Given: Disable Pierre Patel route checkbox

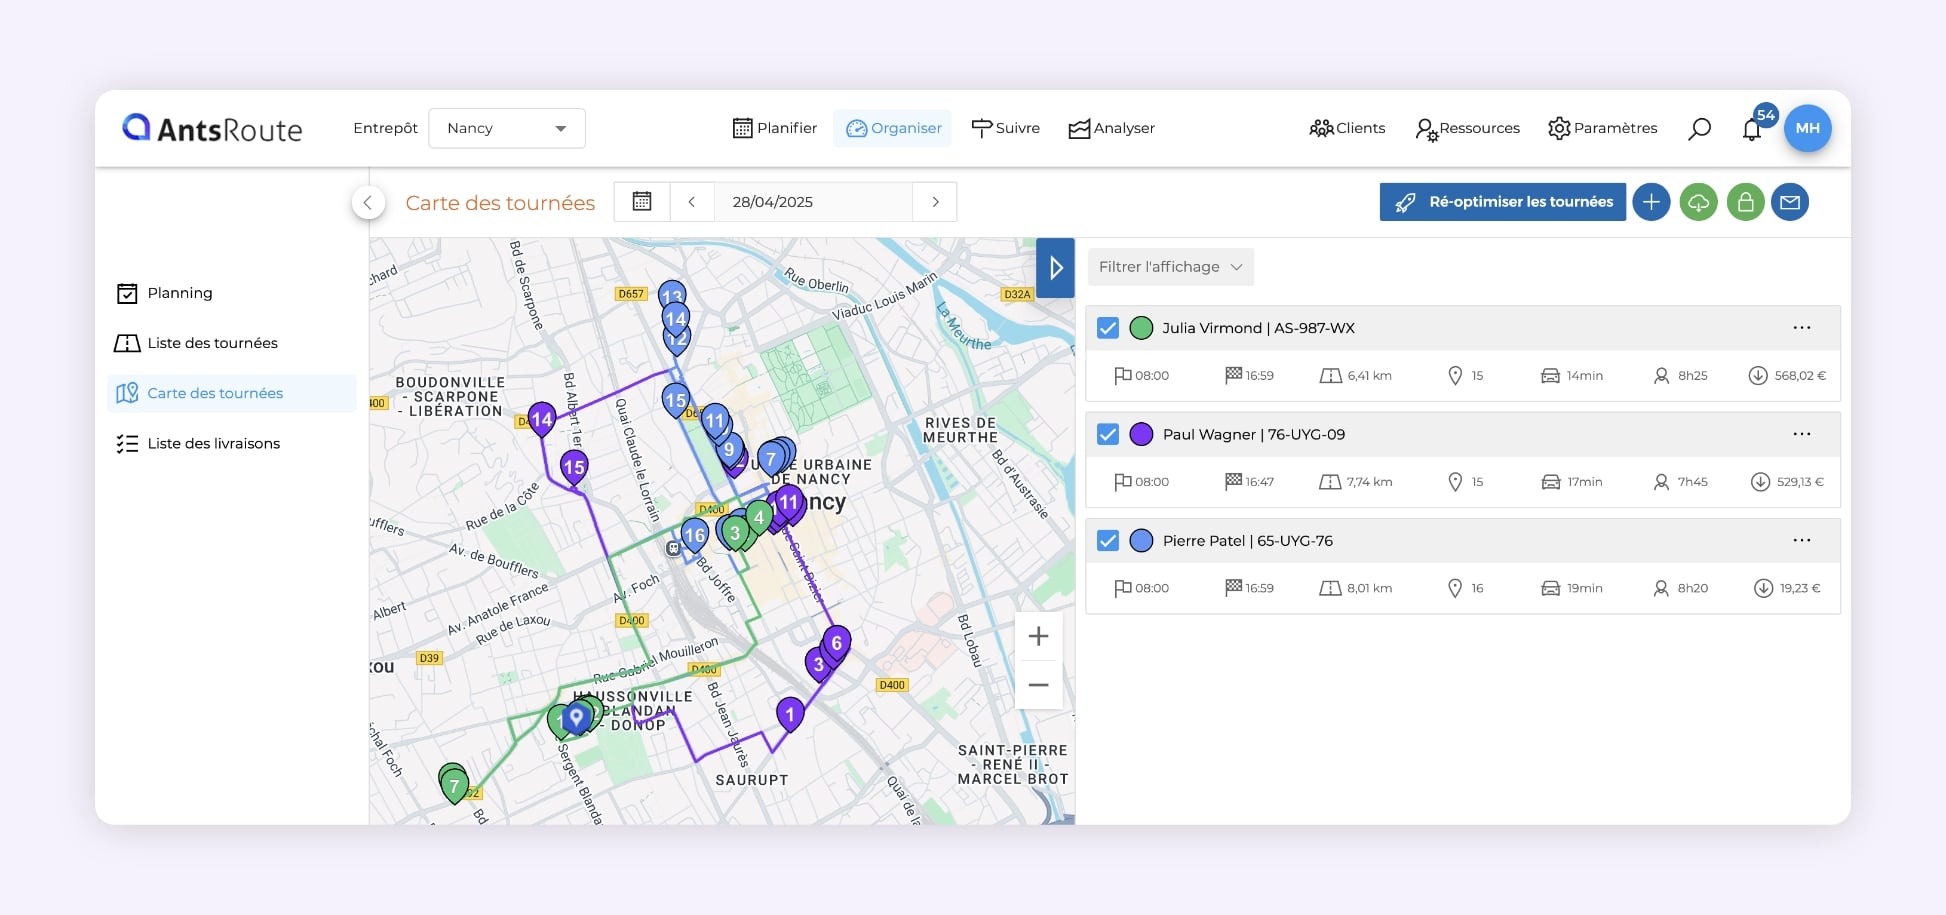Looking at the screenshot, I should click(1108, 541).
